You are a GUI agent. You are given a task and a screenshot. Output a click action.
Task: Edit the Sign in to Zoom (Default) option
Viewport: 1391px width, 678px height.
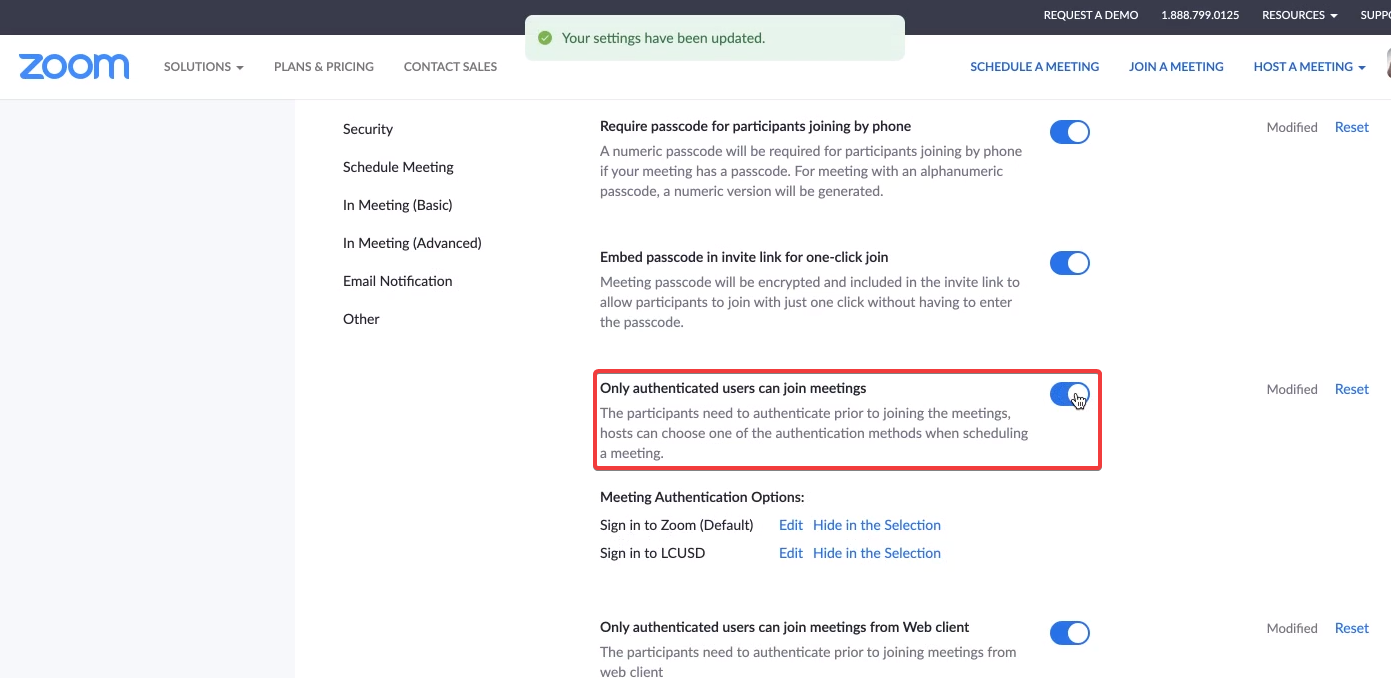tap(791, 525)
